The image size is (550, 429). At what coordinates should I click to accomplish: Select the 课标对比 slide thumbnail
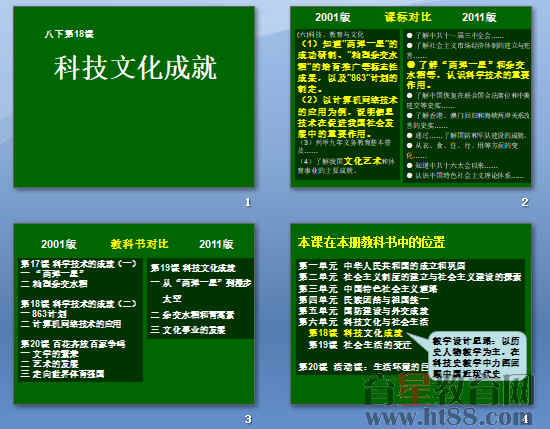411,96
